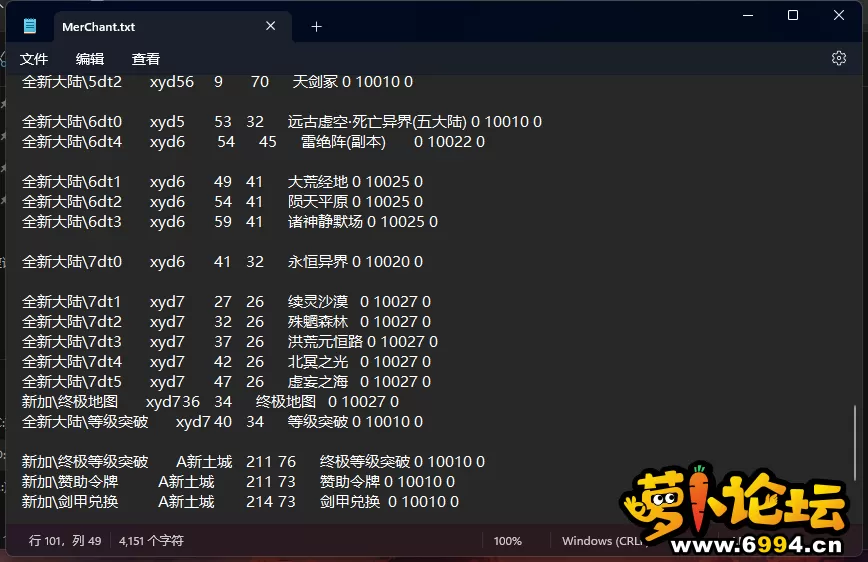868x562 pixels.
Task: Open the 文件 menu
Action: (x=34, y=59)
